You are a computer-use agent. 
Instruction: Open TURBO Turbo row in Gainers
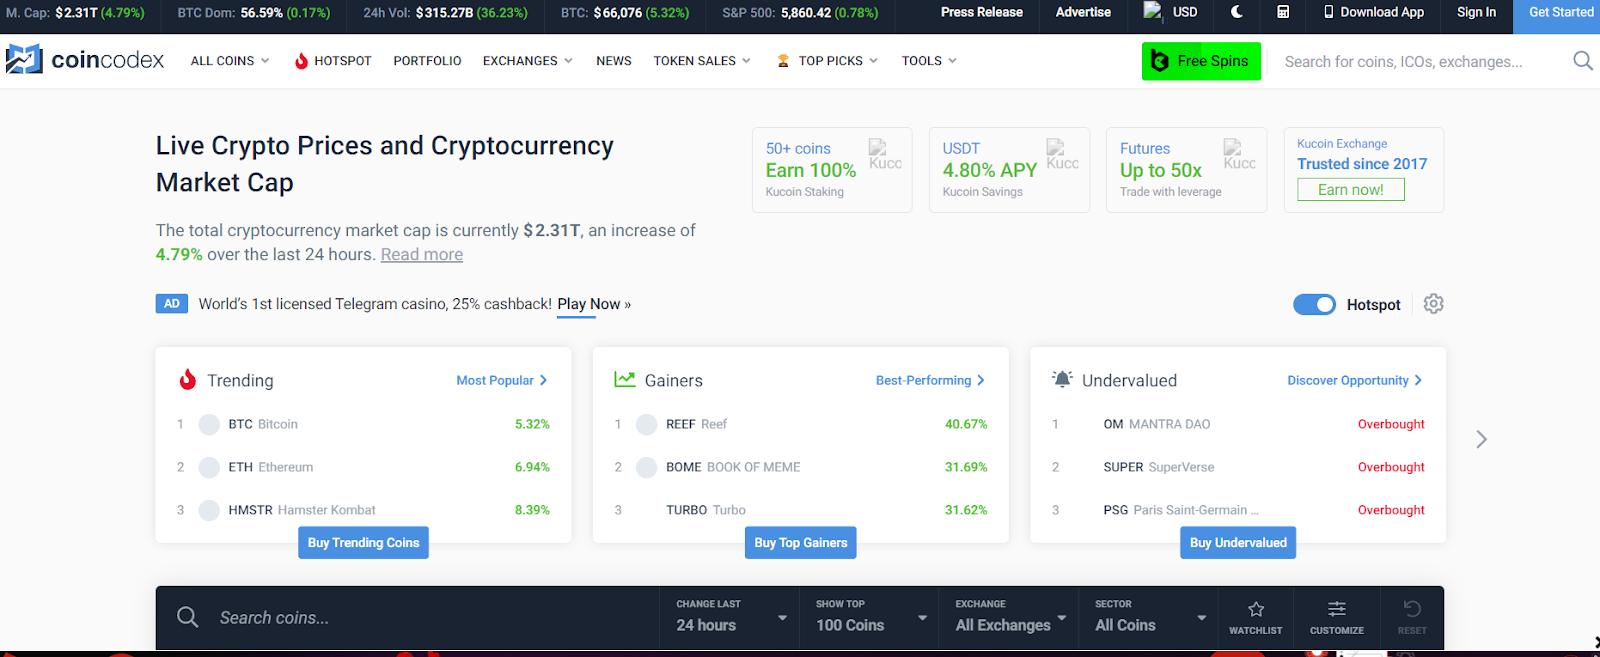pyautogui.click(x=801, y=510)
